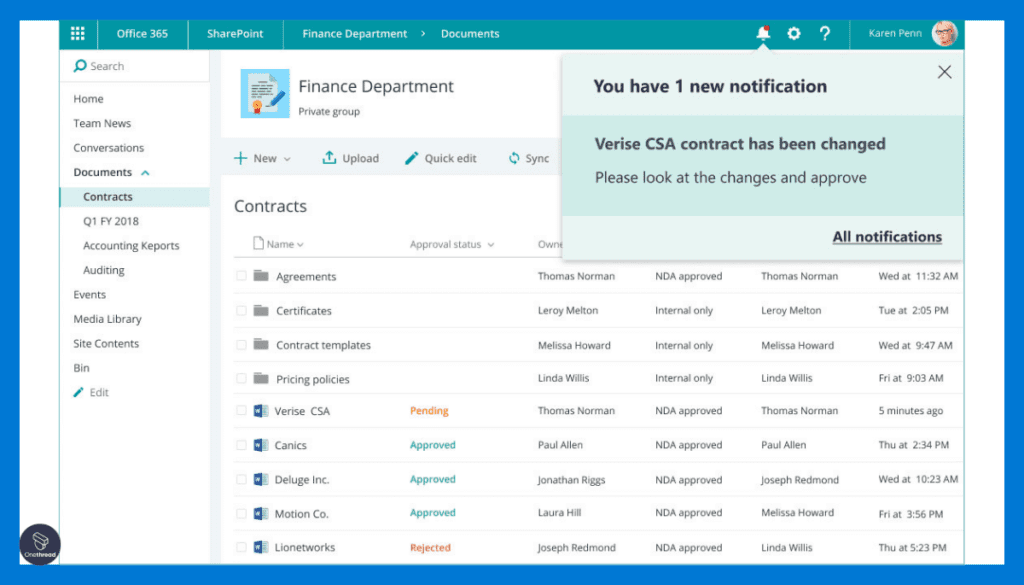
Task: Open Karen Penn's profile avatar
Action: coord(944,33)
